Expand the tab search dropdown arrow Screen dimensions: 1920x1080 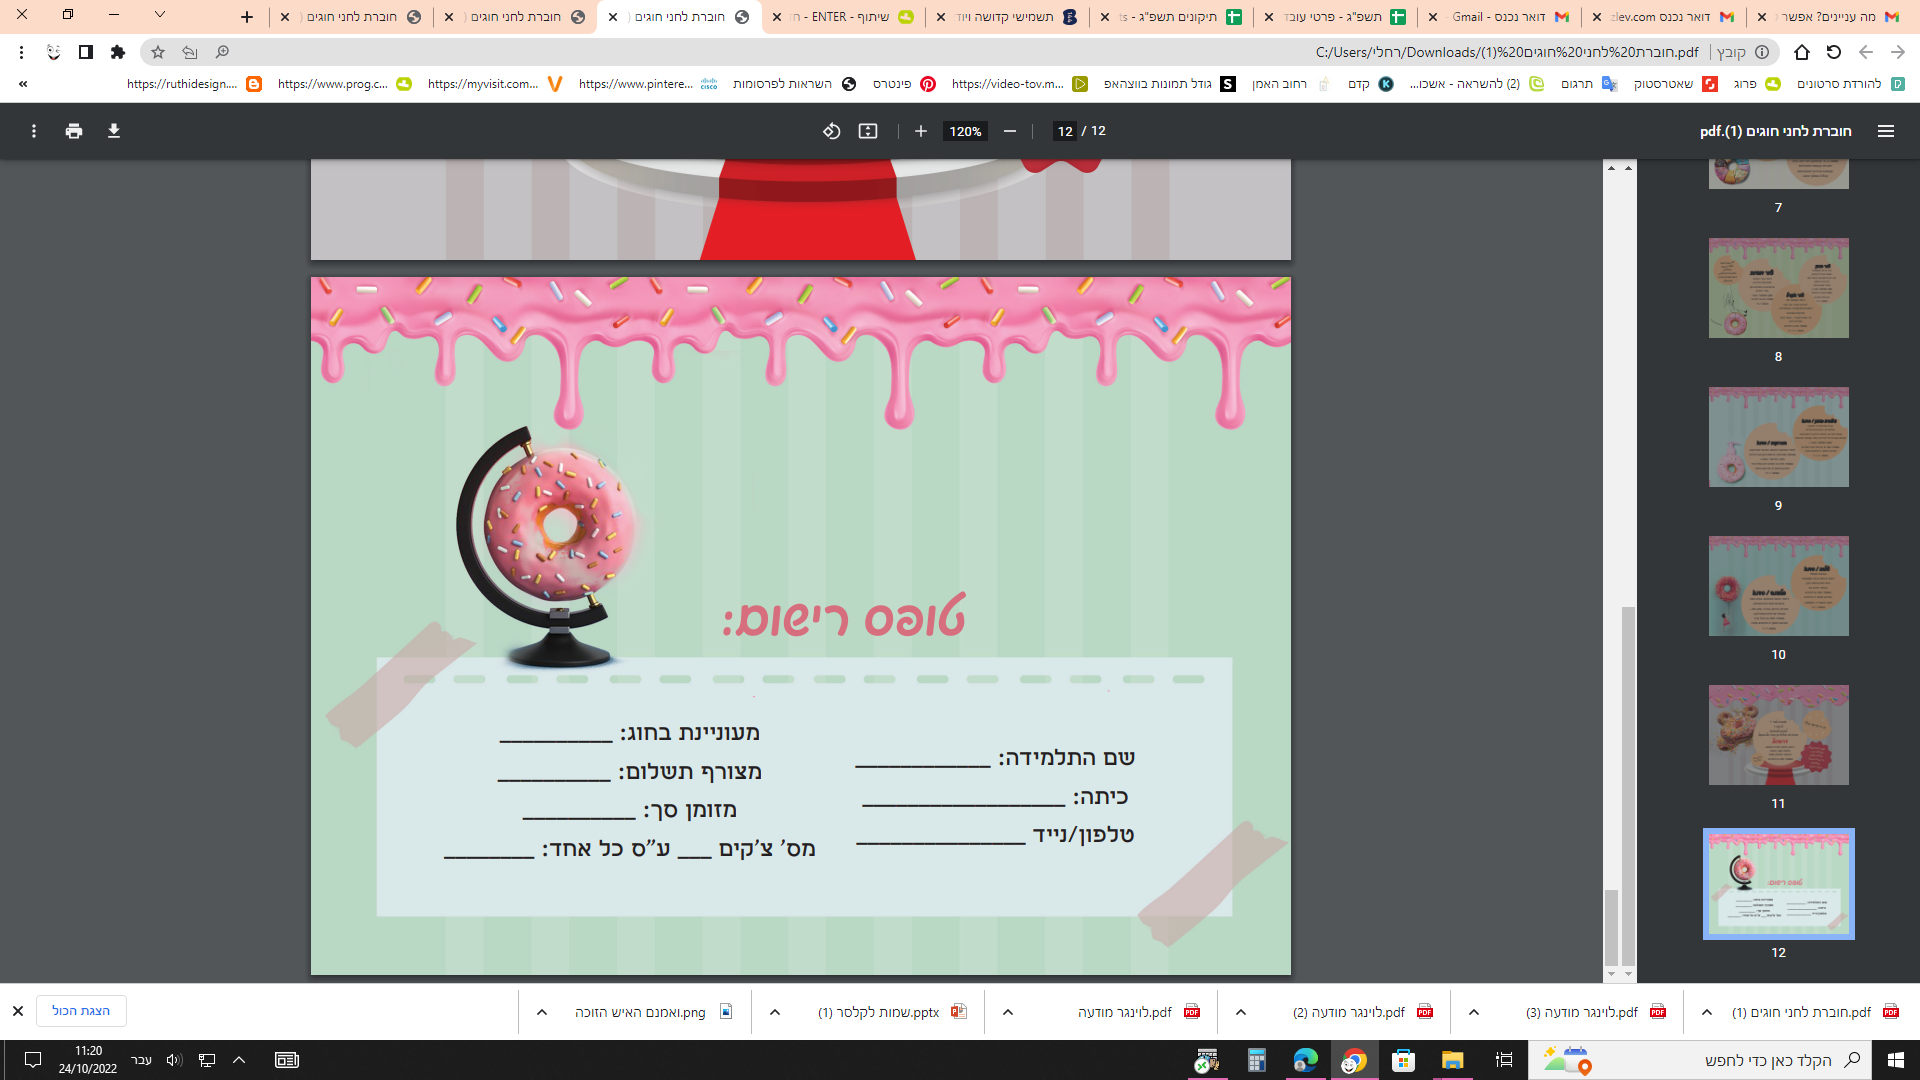pos(160,15)
